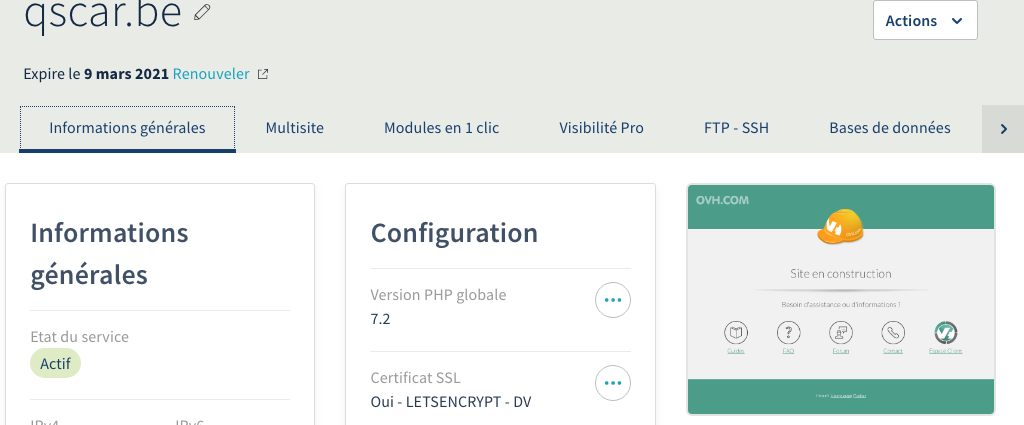Open the PHP version options menu
1024x425 pixels.
pos(613,300)
